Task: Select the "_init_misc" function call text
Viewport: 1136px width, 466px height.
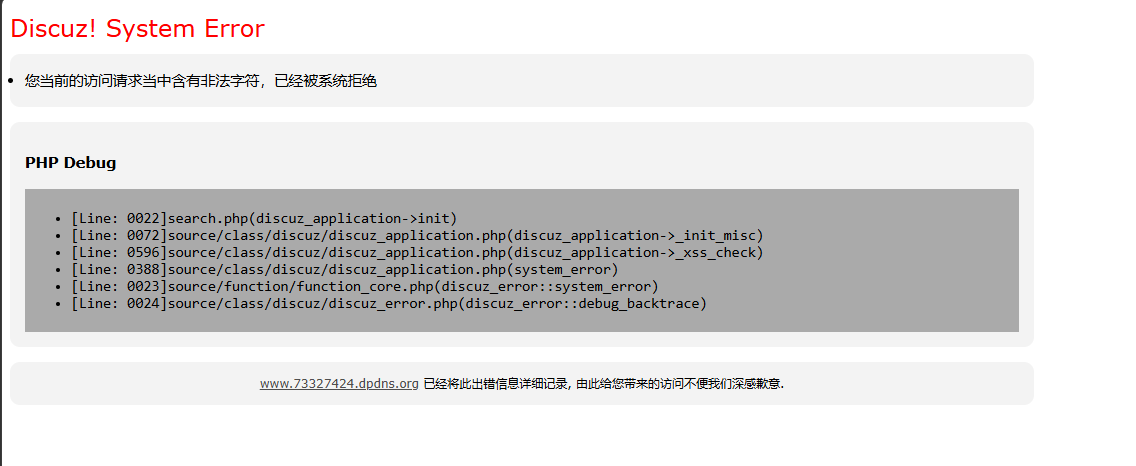Action: (x=716, y=235)
